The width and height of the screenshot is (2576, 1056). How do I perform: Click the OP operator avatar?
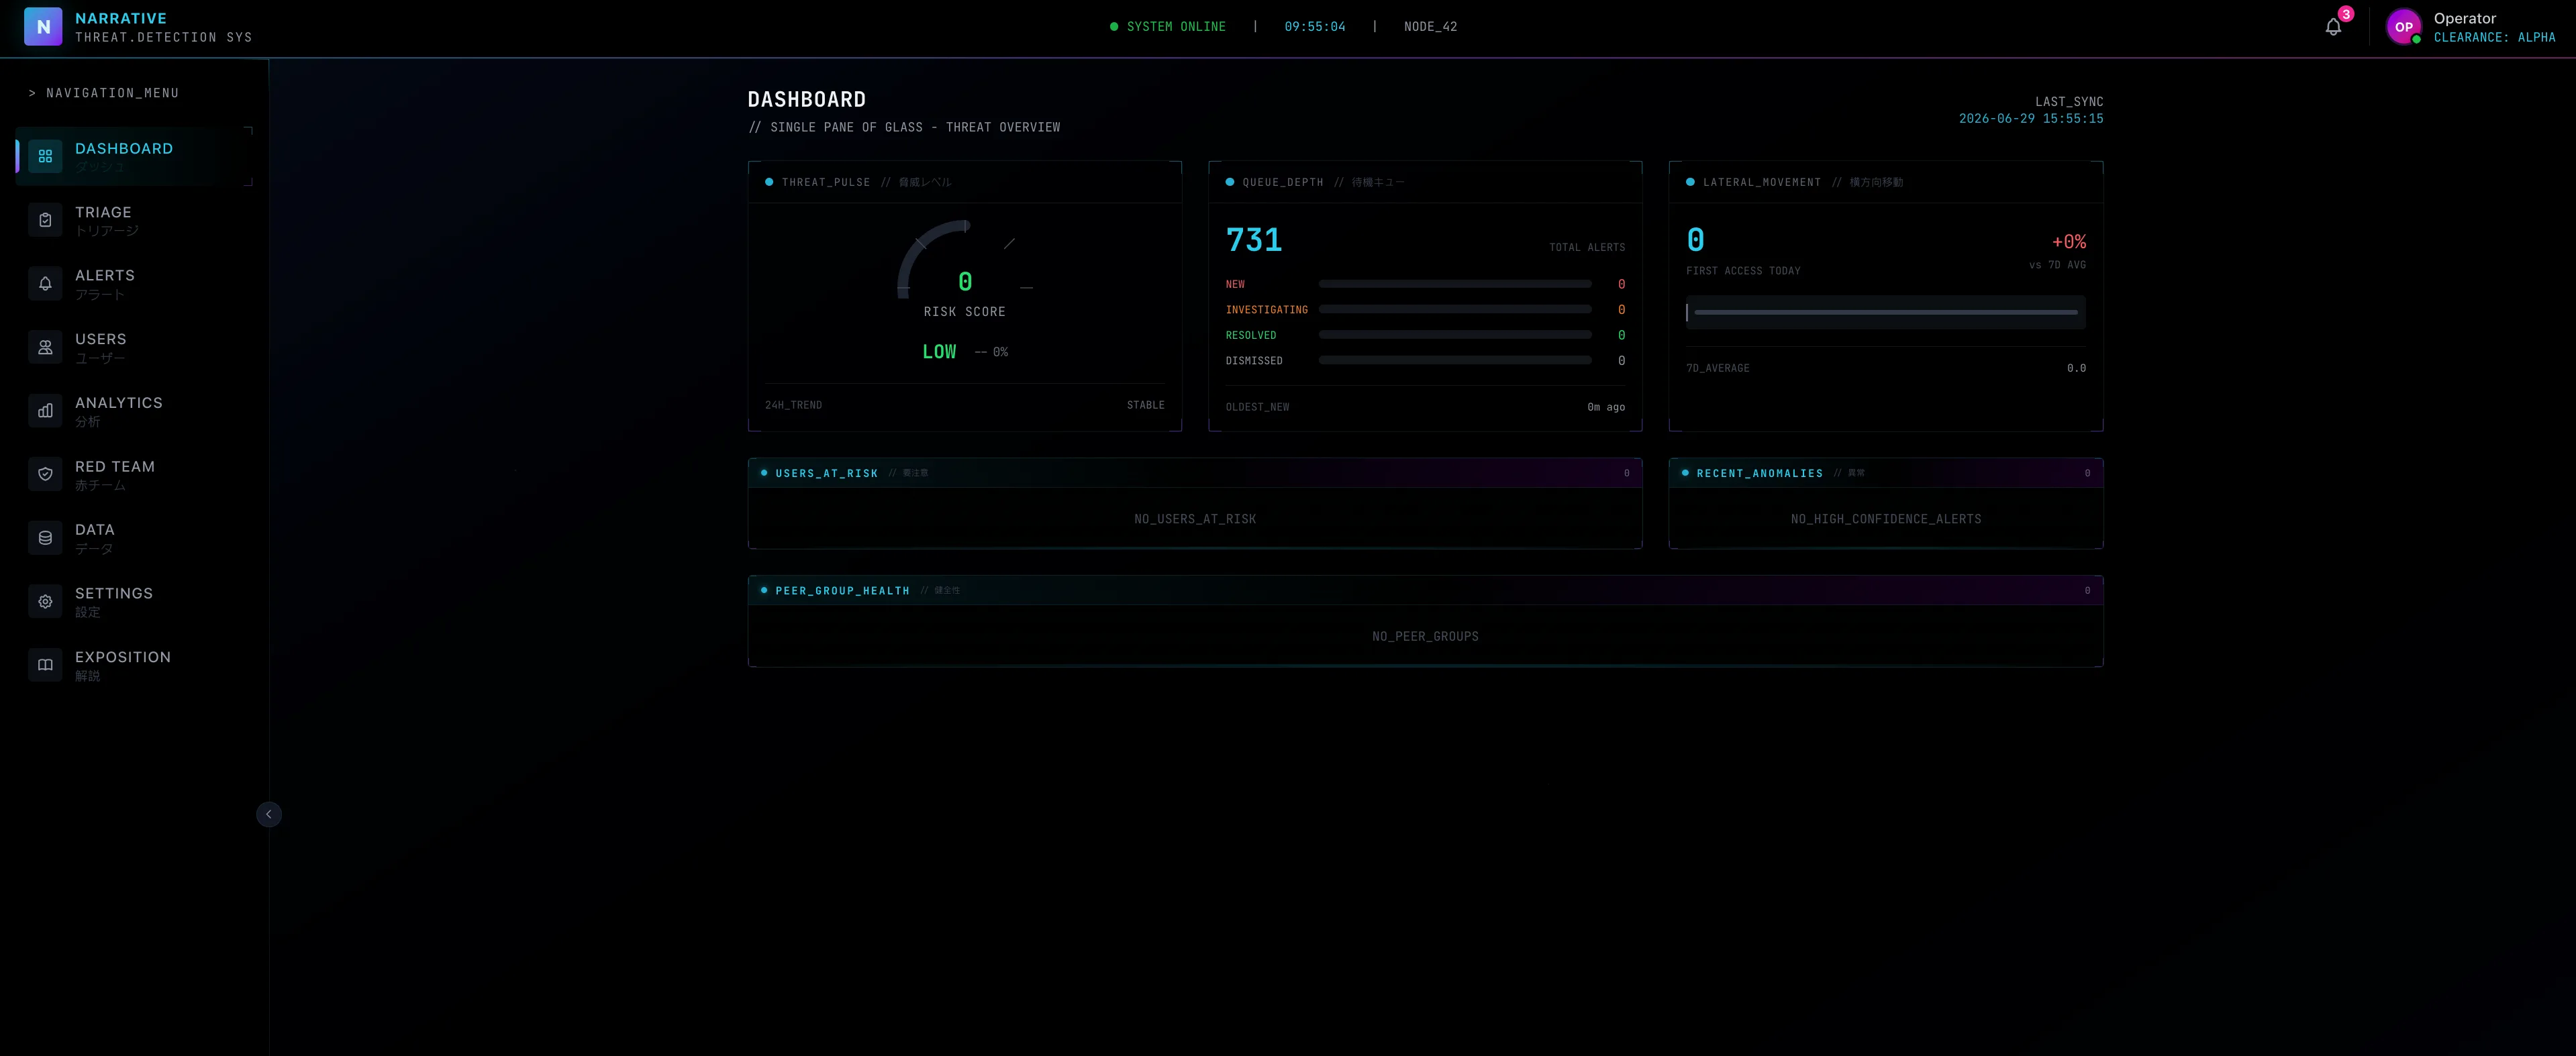[x=2403, y=27]
